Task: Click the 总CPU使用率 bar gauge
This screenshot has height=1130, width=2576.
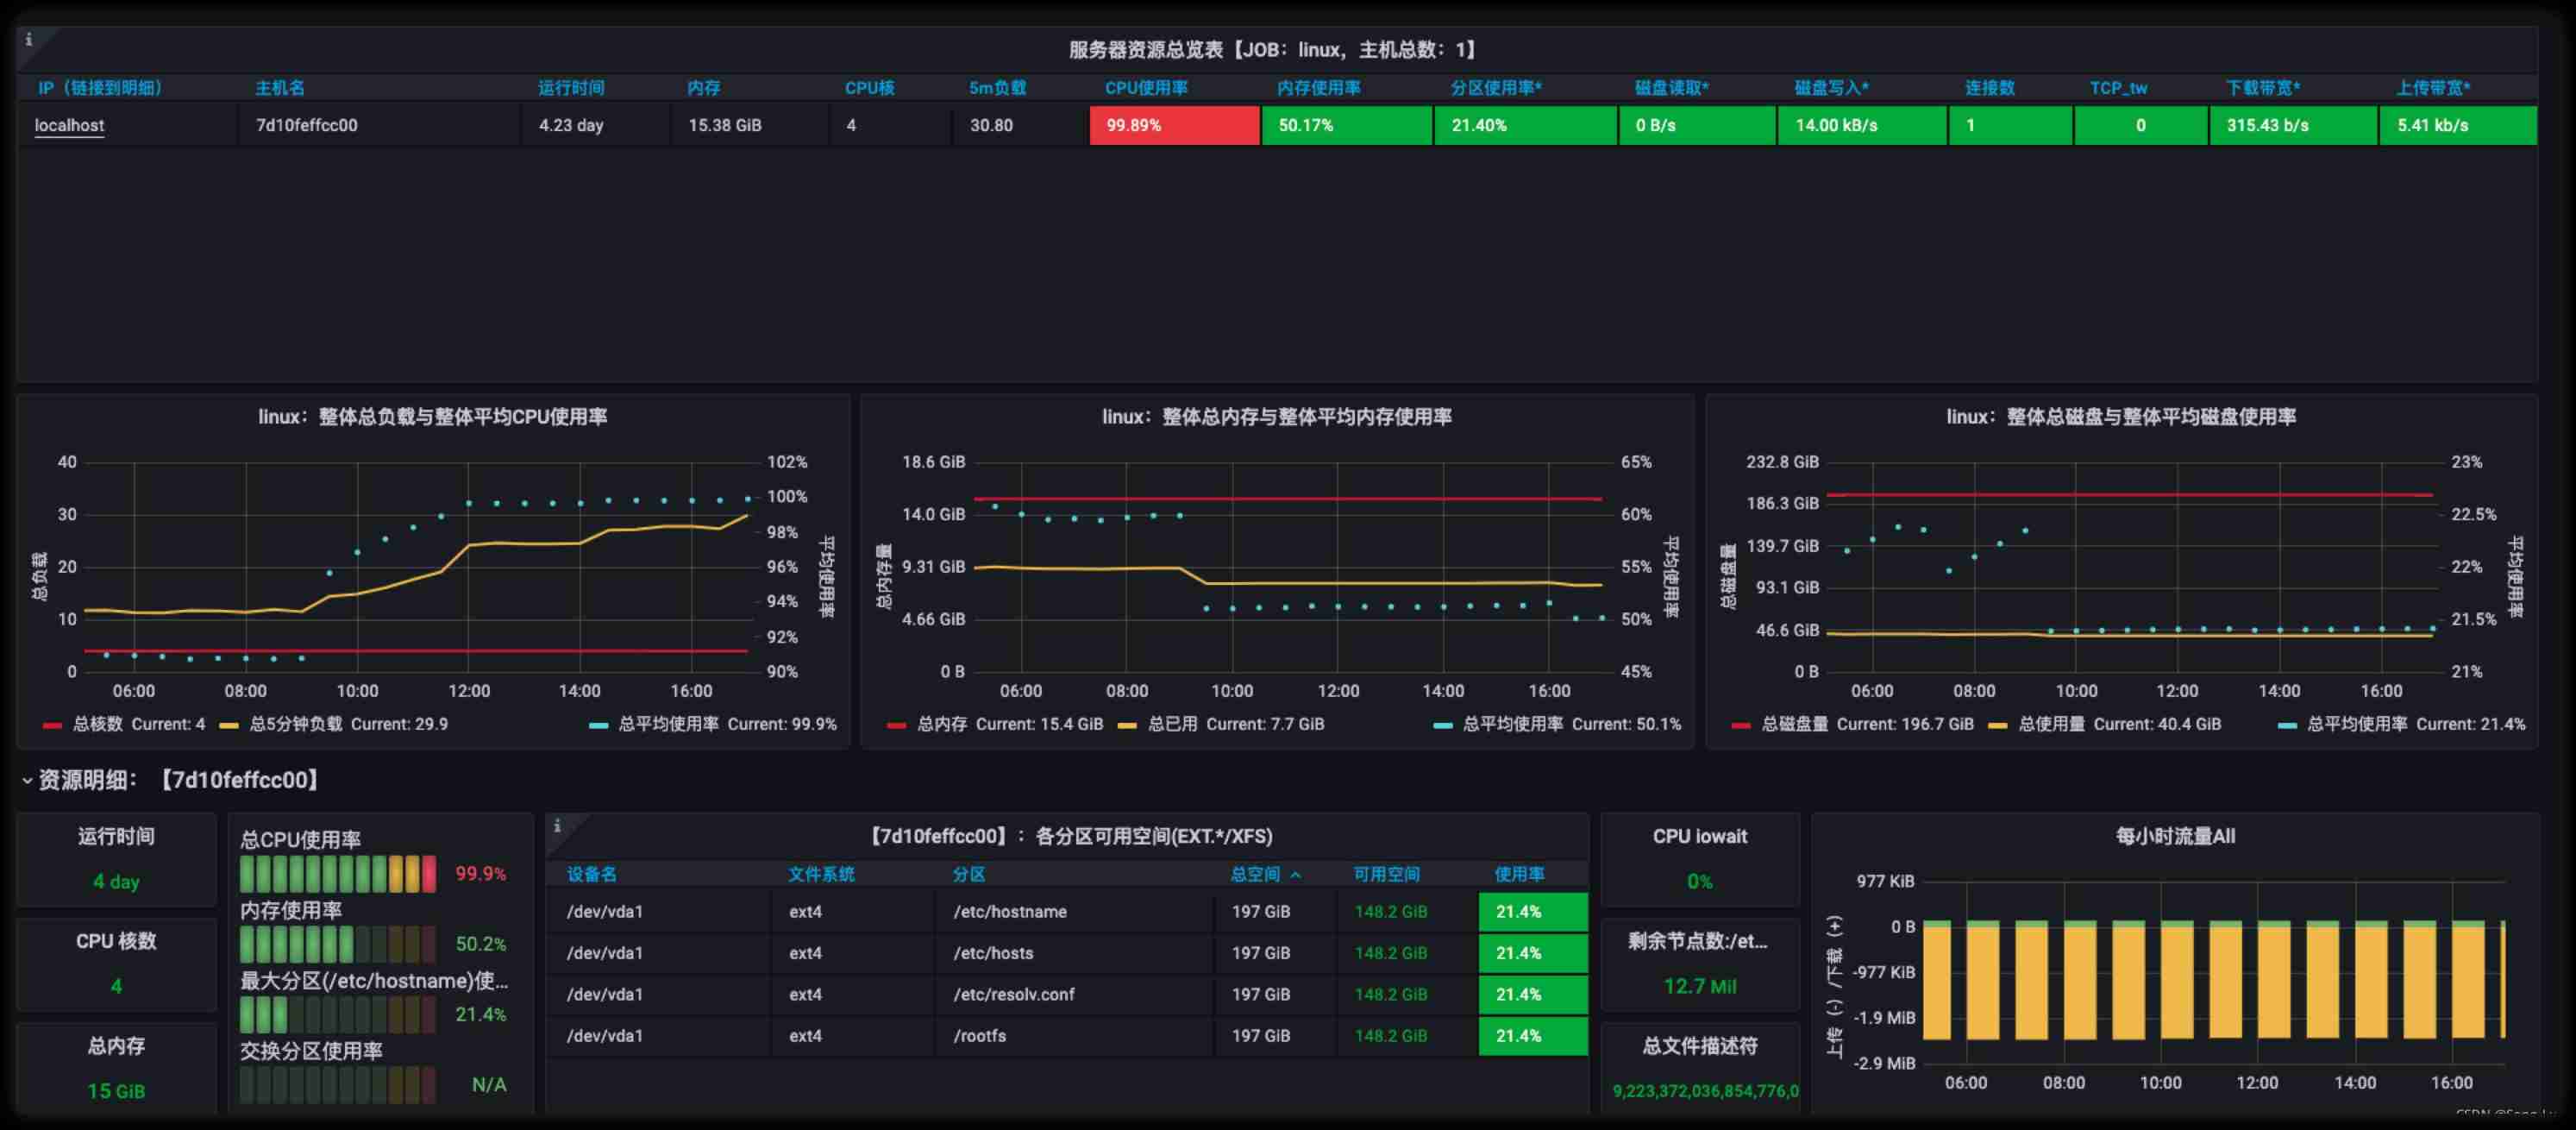Action: pyautogui.click(x=338, y=874)
